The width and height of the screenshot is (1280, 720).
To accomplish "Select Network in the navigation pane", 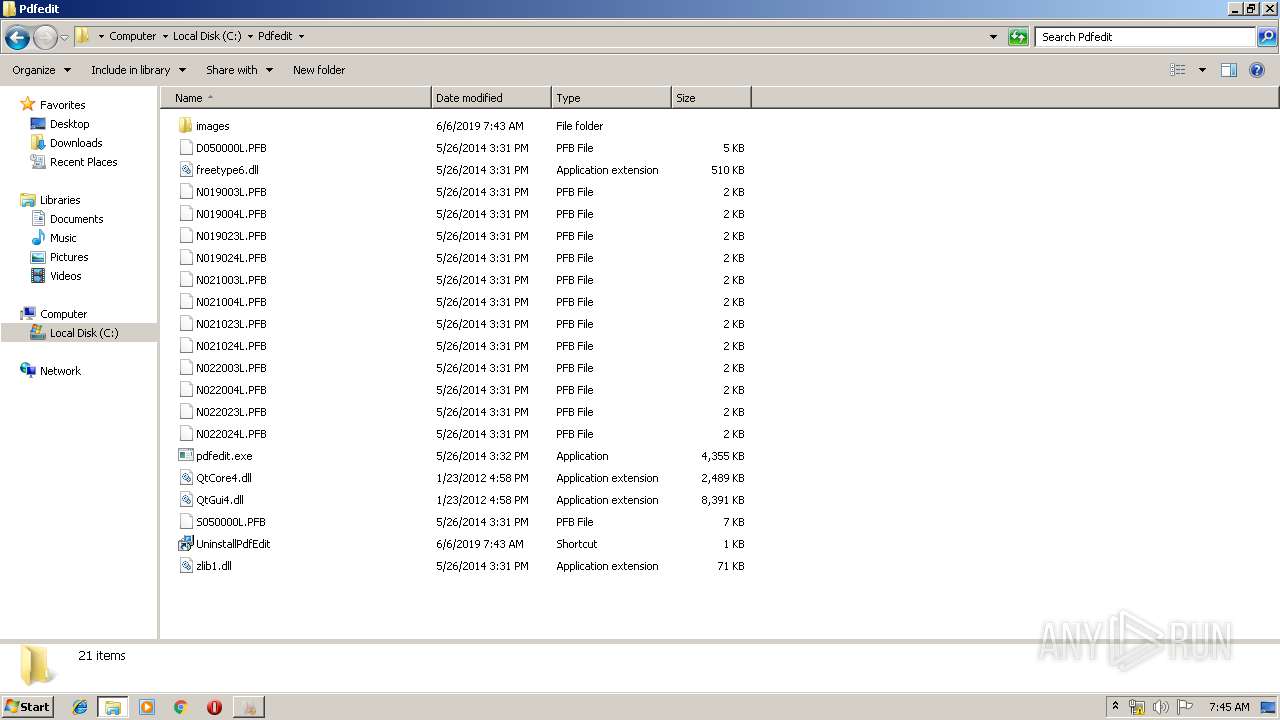I will click(x=60, y=371).
